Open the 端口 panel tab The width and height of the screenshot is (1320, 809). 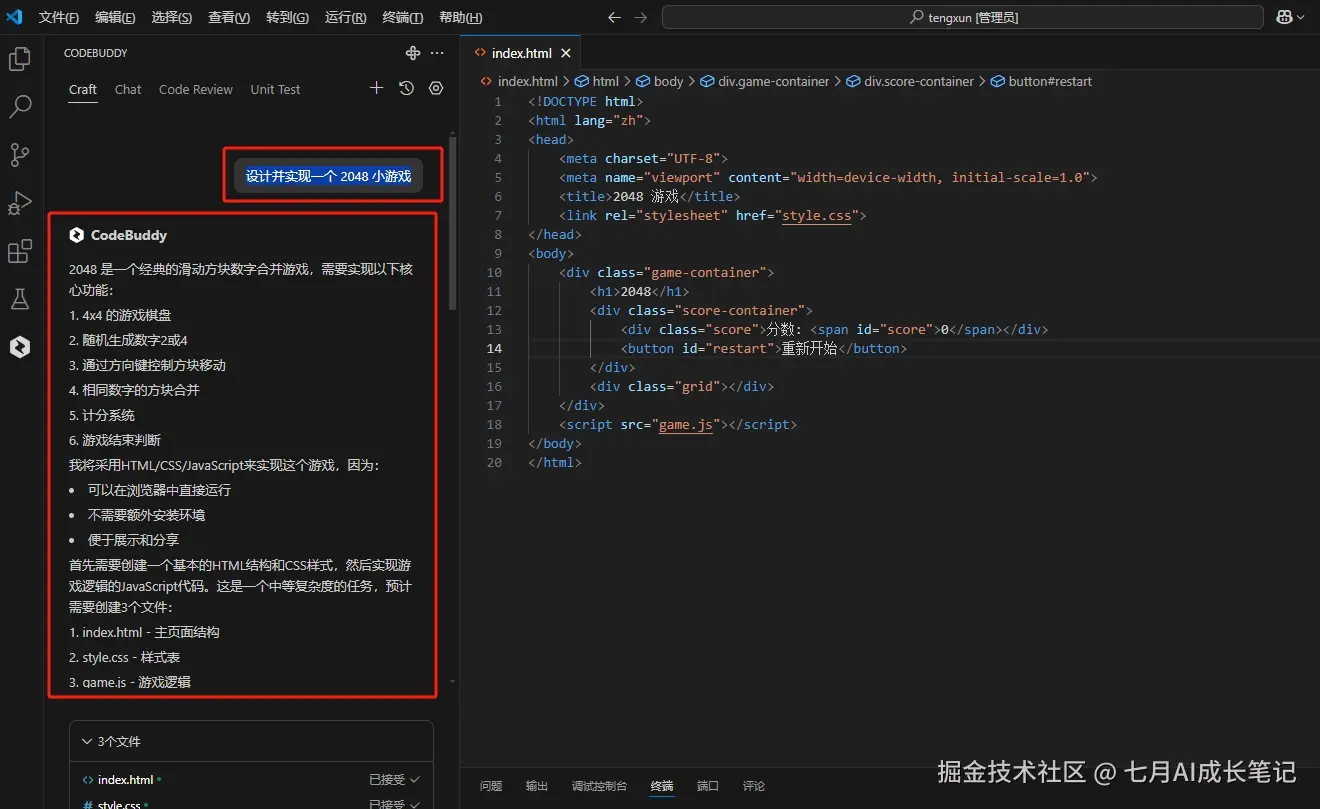pyautogui.click(x=708, y=786)
